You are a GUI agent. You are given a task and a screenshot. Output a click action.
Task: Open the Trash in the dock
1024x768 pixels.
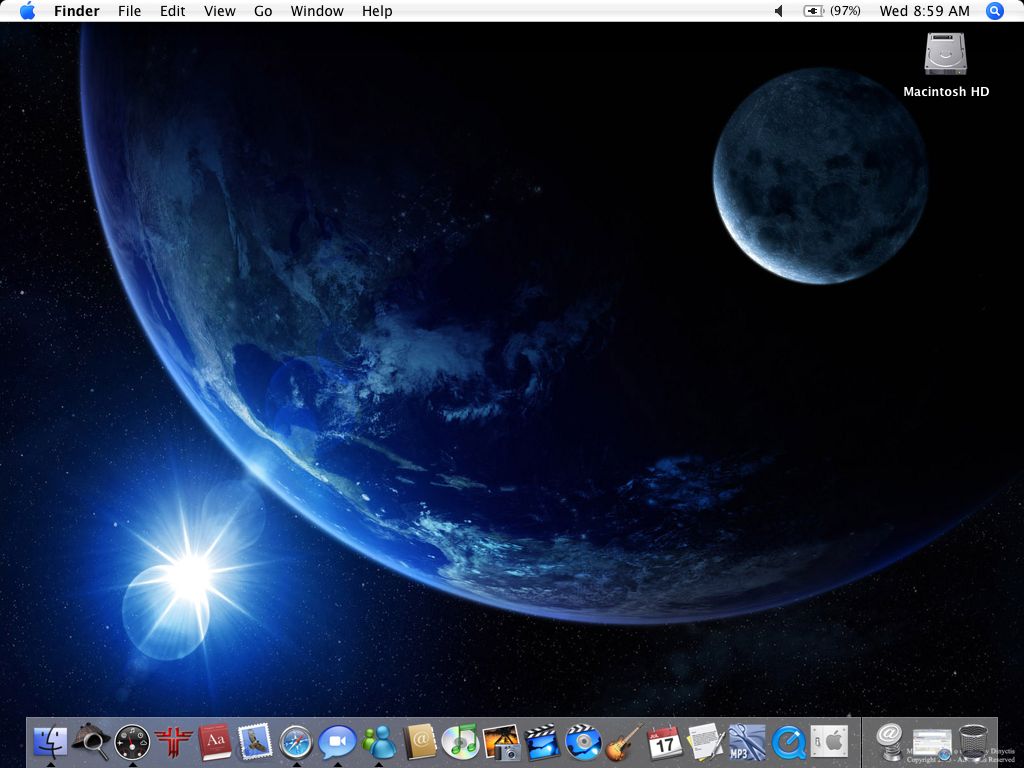pyautogui.click(x=973, y=742)
